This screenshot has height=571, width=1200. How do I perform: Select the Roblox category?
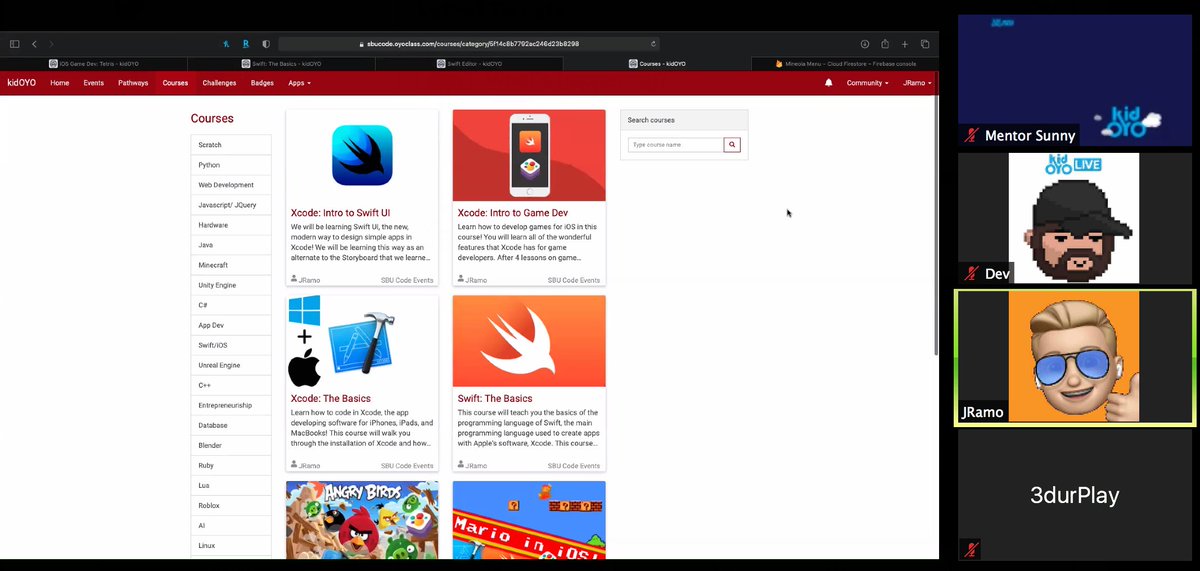tap(231, 505)
